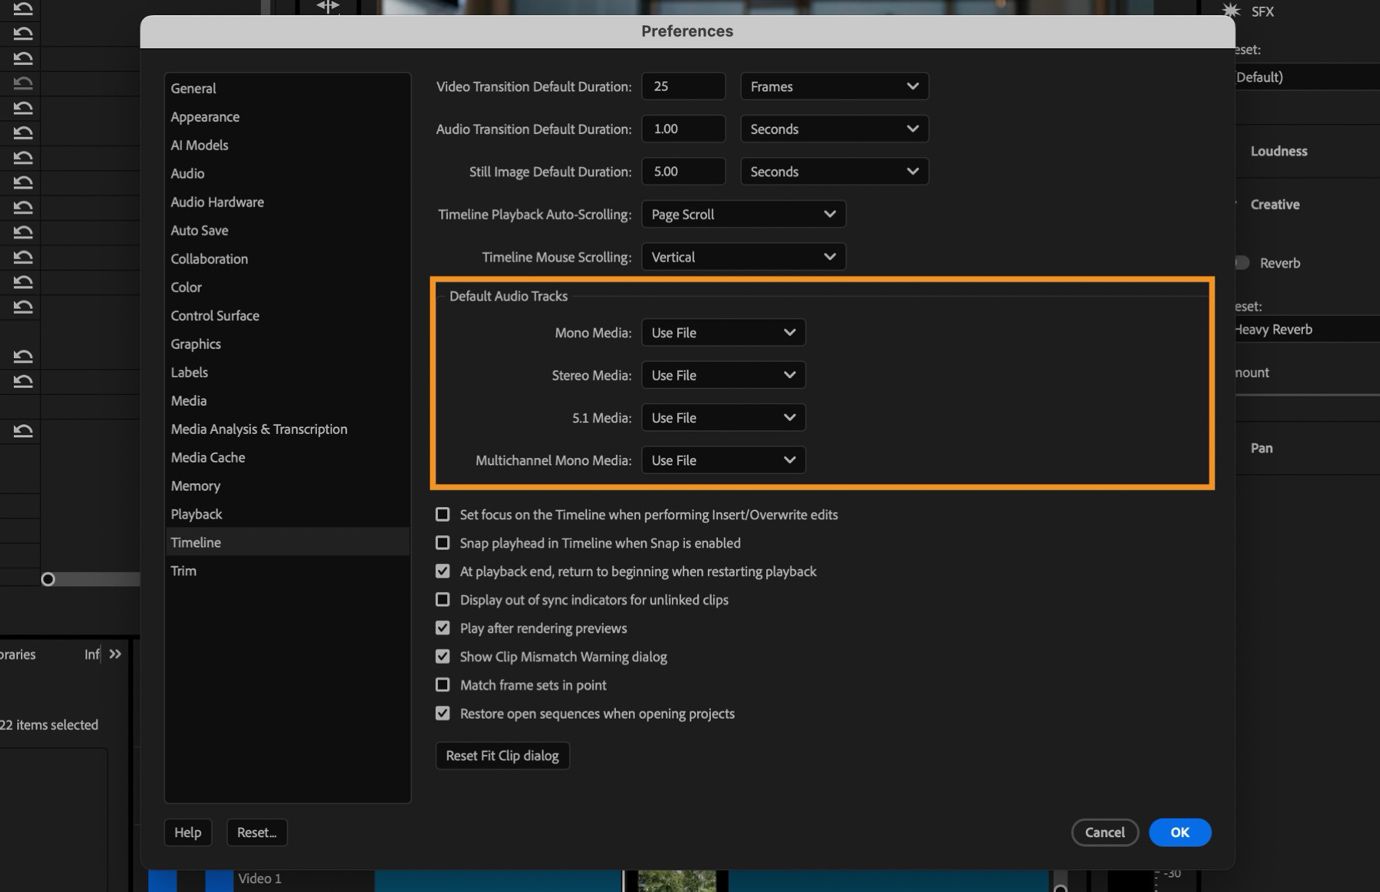Open the Frames units dropdown for video transitions
Image resolution: width=1380 pixels, height=892 pixels.
[x=834, y=86]
